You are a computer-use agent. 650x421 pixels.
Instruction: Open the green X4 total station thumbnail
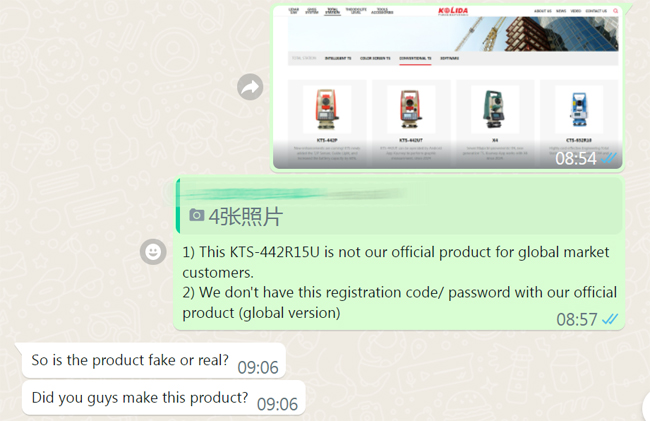point(495,109)
